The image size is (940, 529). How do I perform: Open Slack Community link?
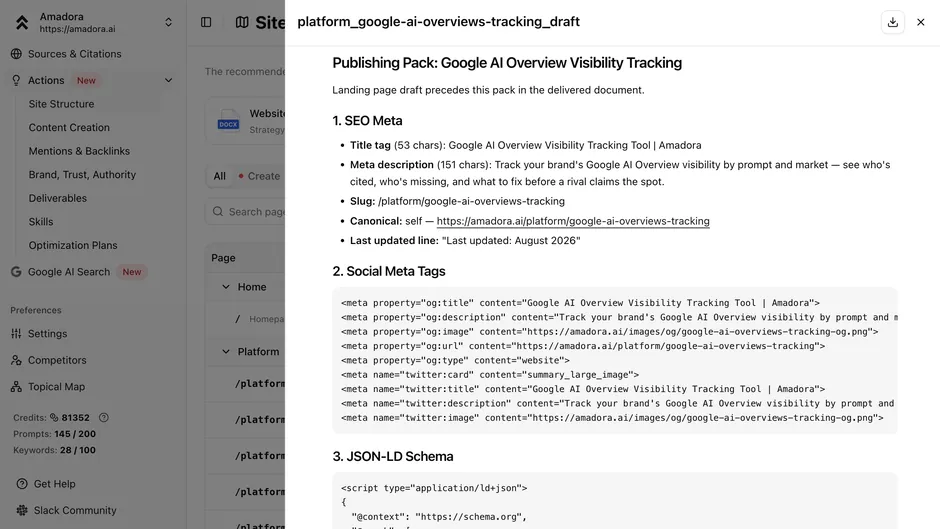tap(75, 510)
